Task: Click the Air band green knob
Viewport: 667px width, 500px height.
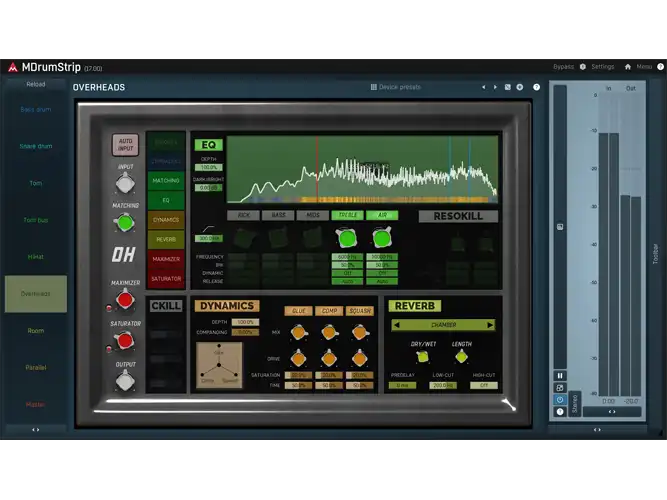Action: 382,238
